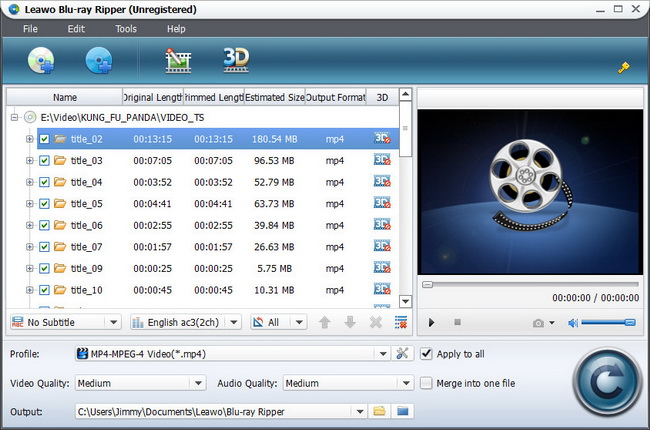Stop the preview playback
Screen dimensions: 650x430
(457, 322)
